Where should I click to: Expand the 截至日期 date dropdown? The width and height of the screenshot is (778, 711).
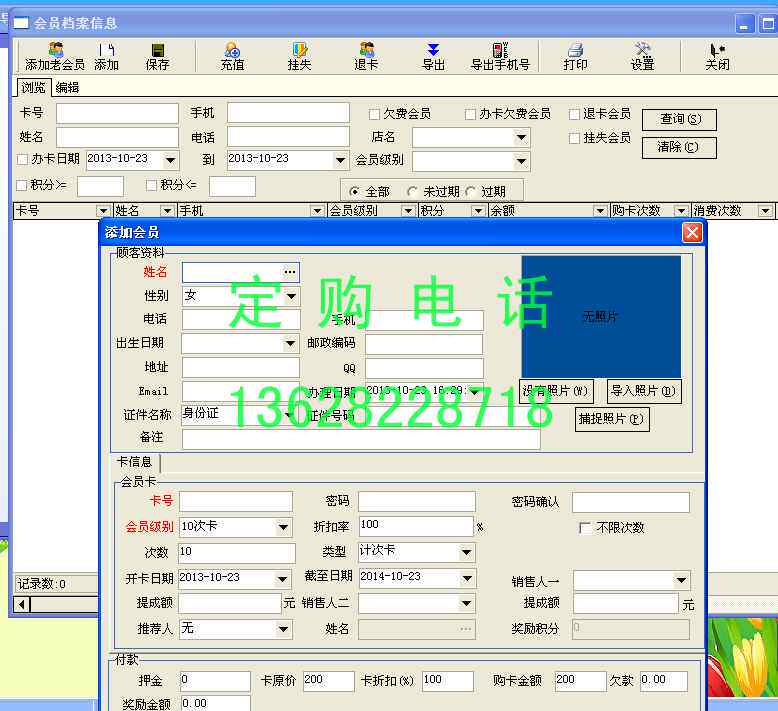click(x=467, y=579)
